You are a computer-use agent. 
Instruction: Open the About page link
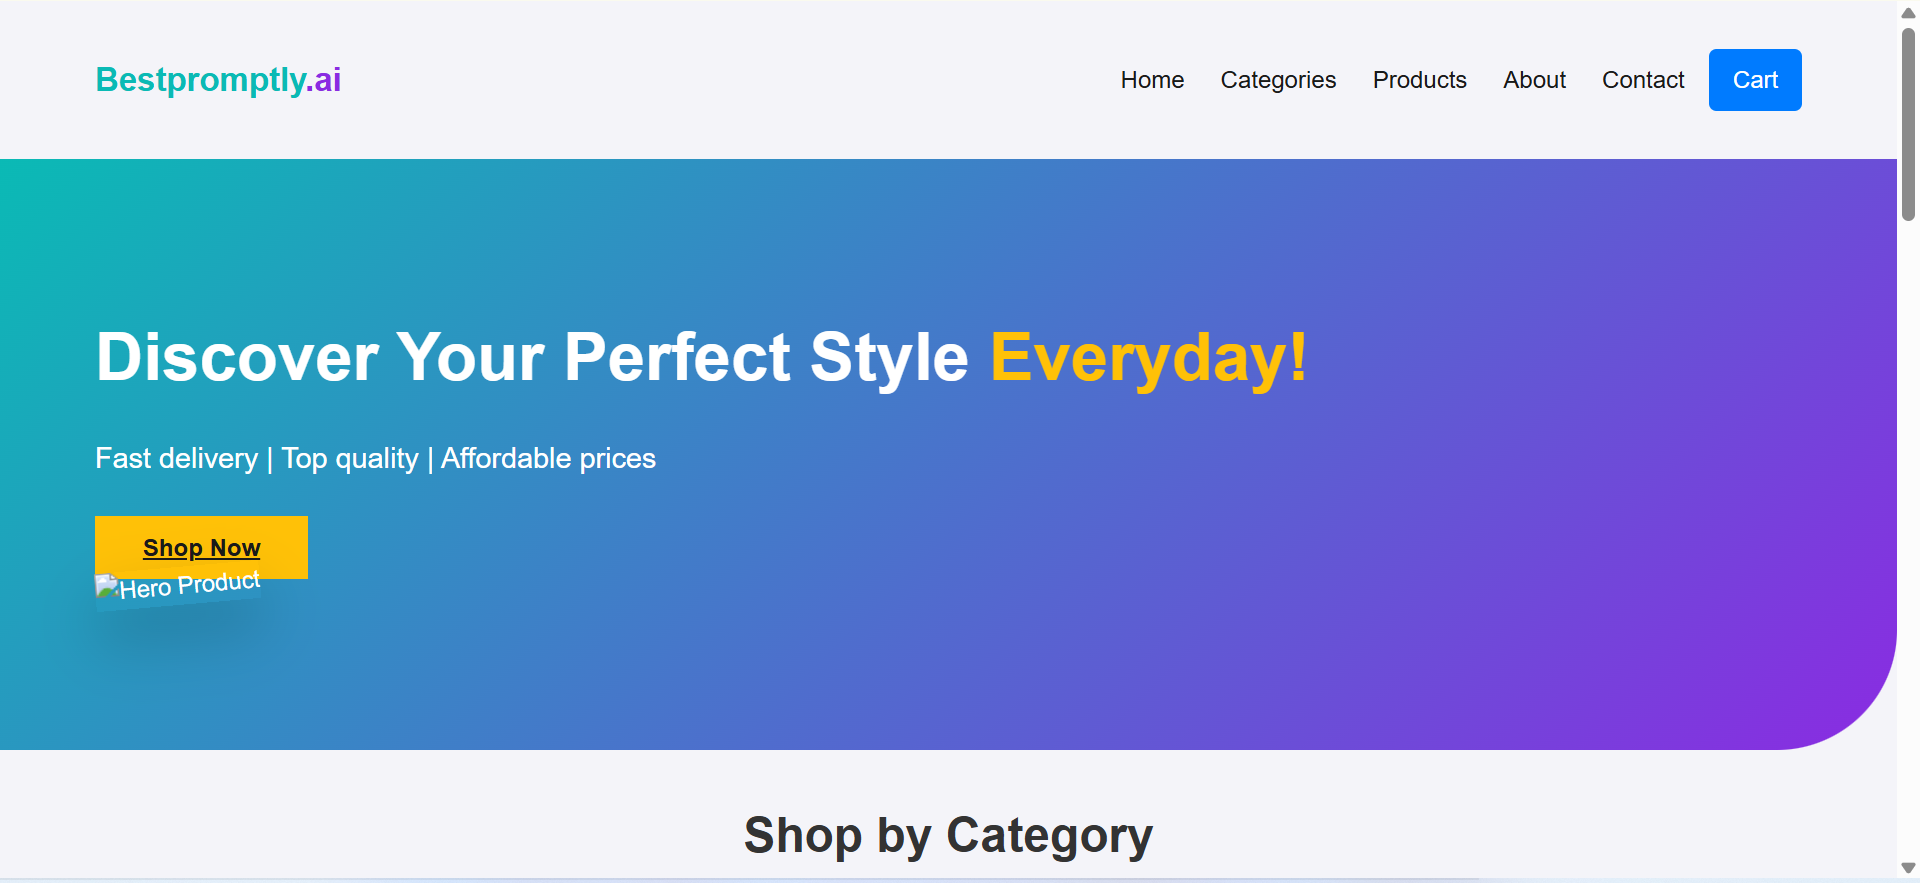[1534, 80]
